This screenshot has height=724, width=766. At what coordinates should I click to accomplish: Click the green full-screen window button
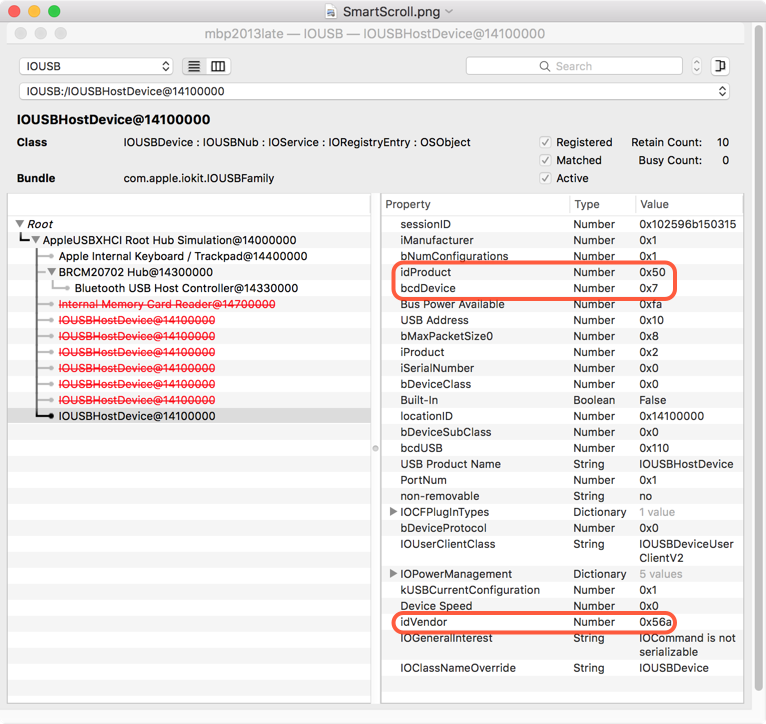click(x=54, y=11)
